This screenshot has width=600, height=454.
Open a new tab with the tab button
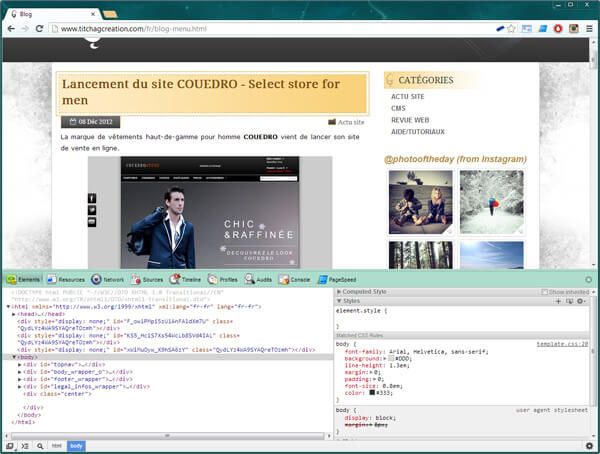(x=110, y=15)
